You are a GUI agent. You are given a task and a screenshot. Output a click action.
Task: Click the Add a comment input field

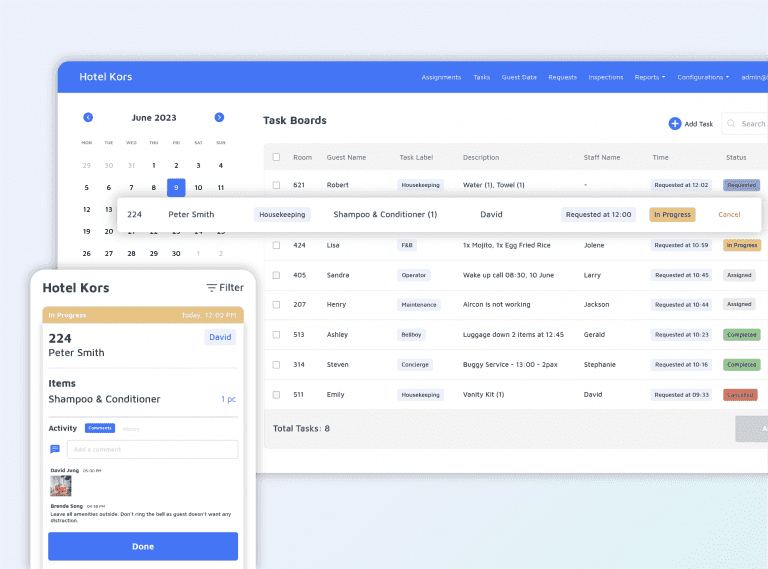152,449
